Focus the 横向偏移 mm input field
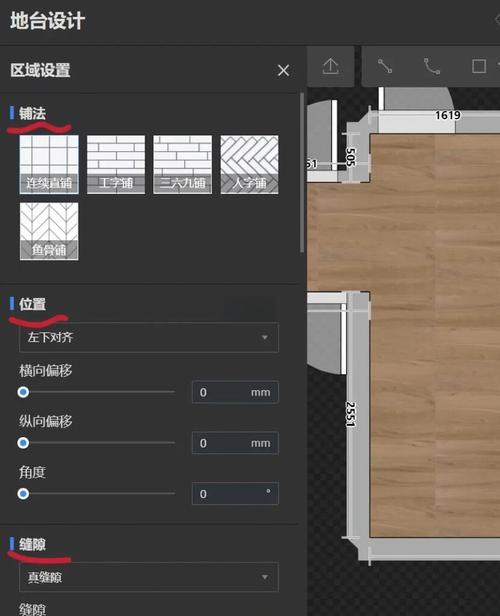 coord(235,392)
